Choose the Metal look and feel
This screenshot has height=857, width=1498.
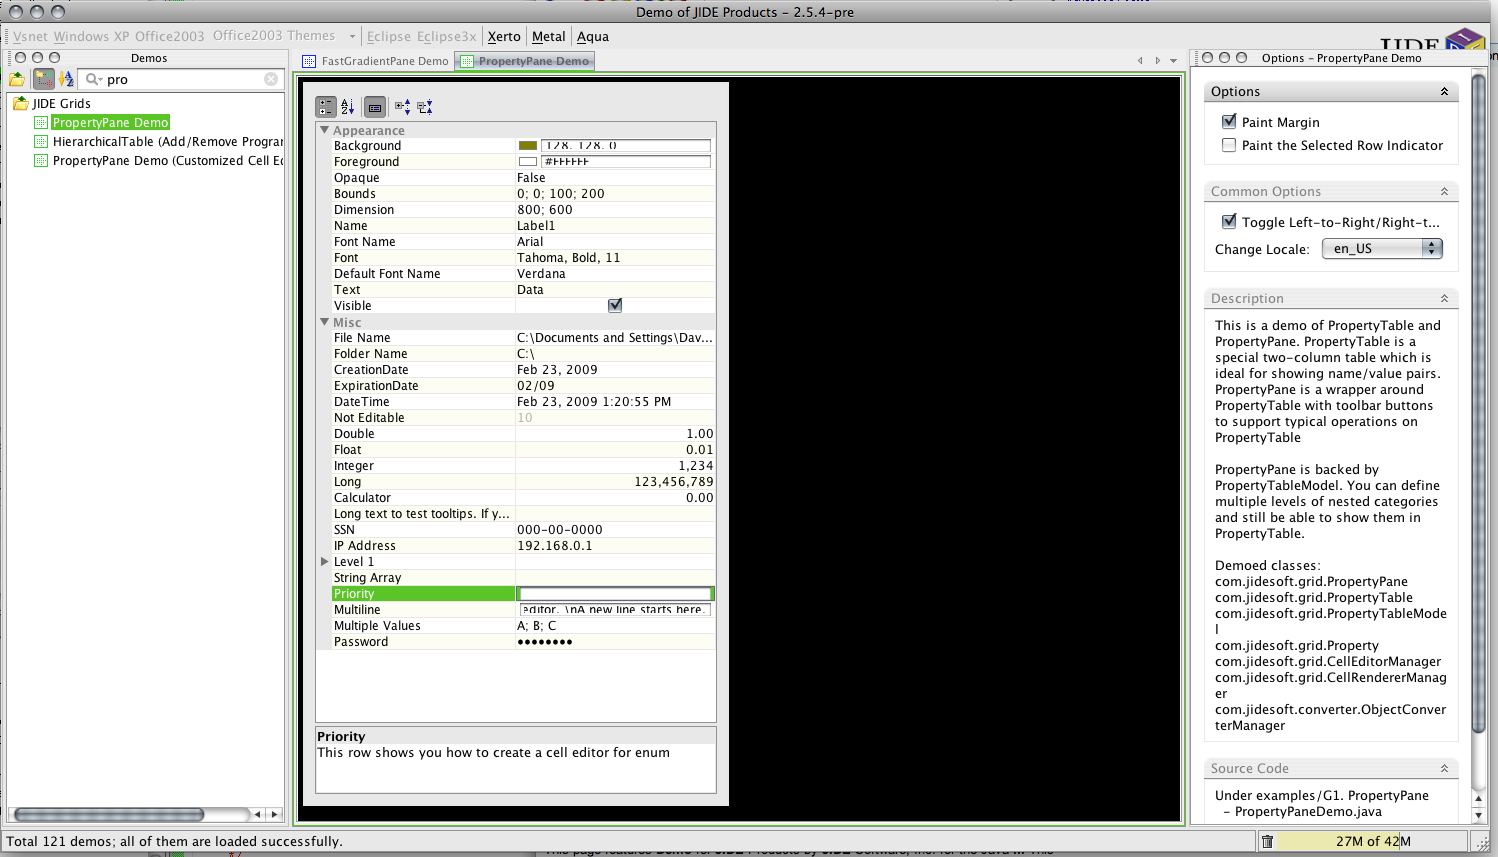(x=548, y=36)
